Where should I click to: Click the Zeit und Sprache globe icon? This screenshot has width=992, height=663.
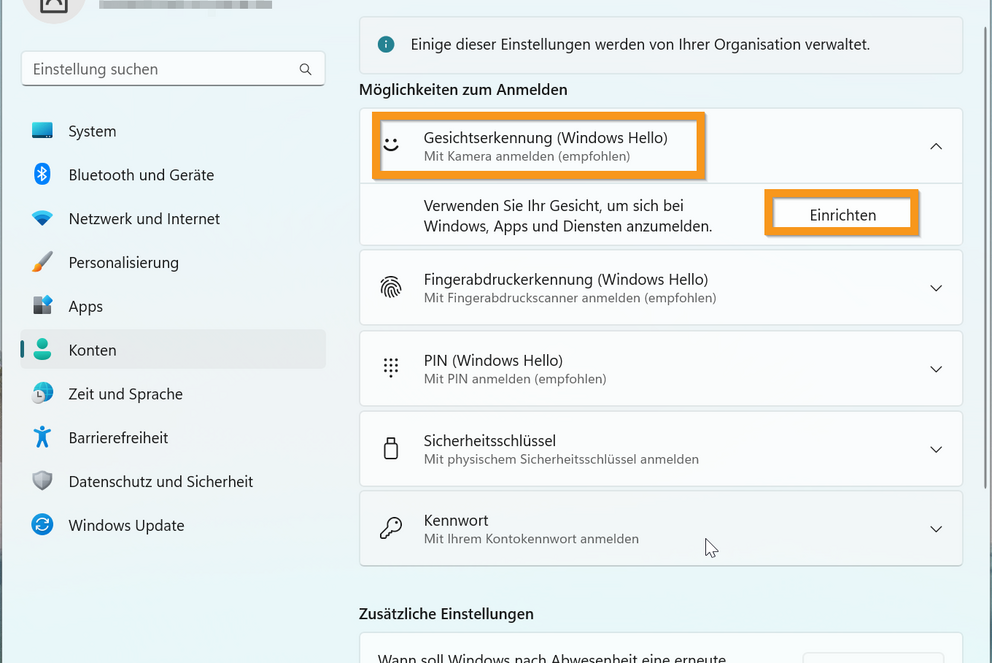42,394
